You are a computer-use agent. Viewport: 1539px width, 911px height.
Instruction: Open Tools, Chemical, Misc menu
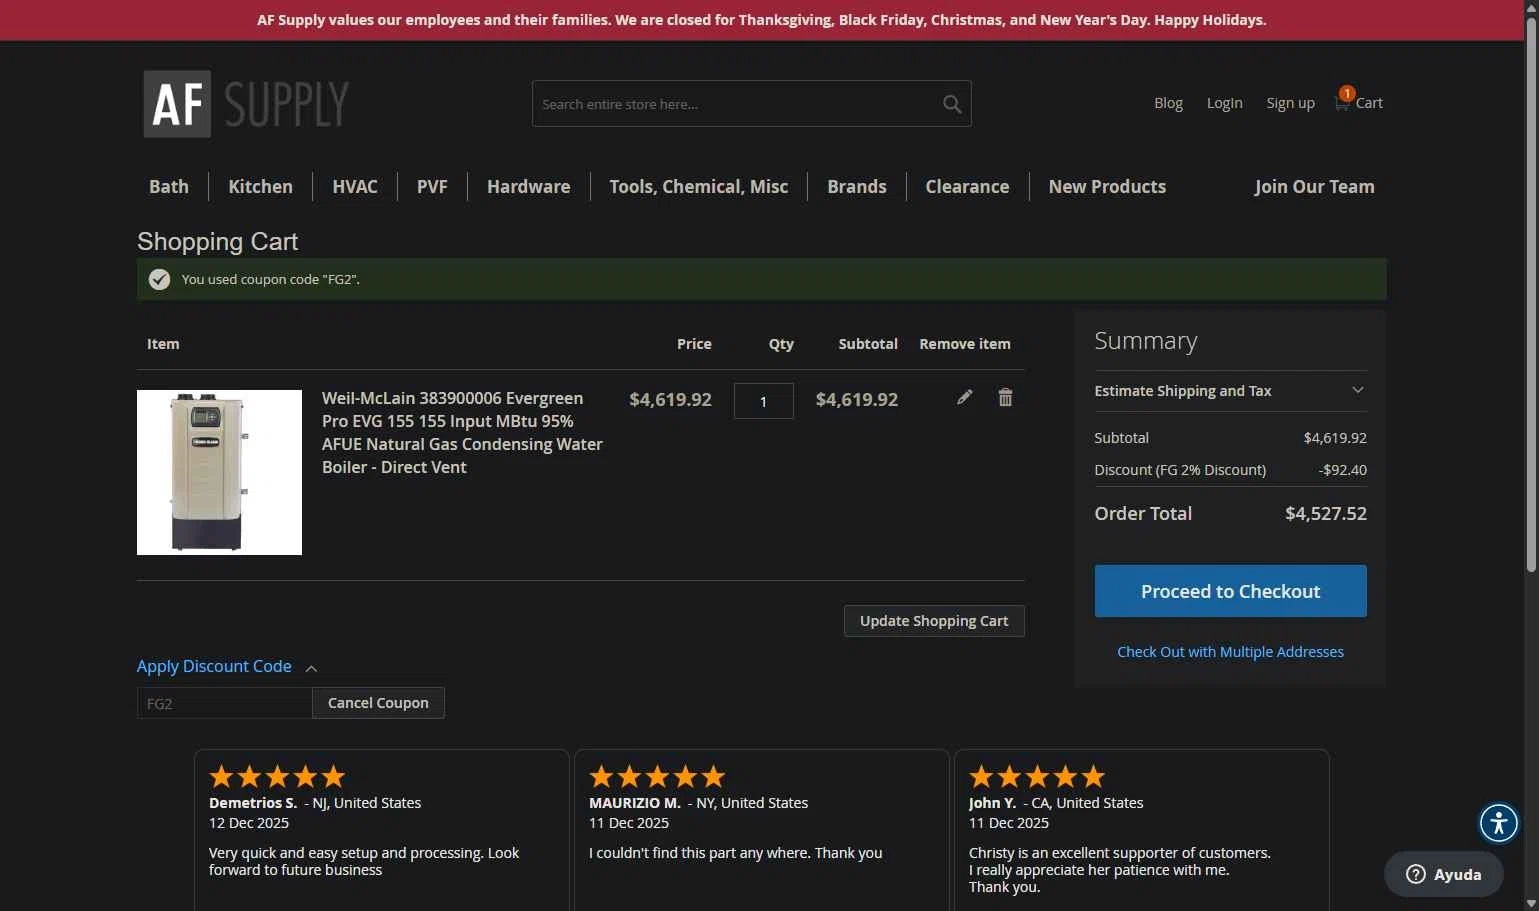point(699,187)
